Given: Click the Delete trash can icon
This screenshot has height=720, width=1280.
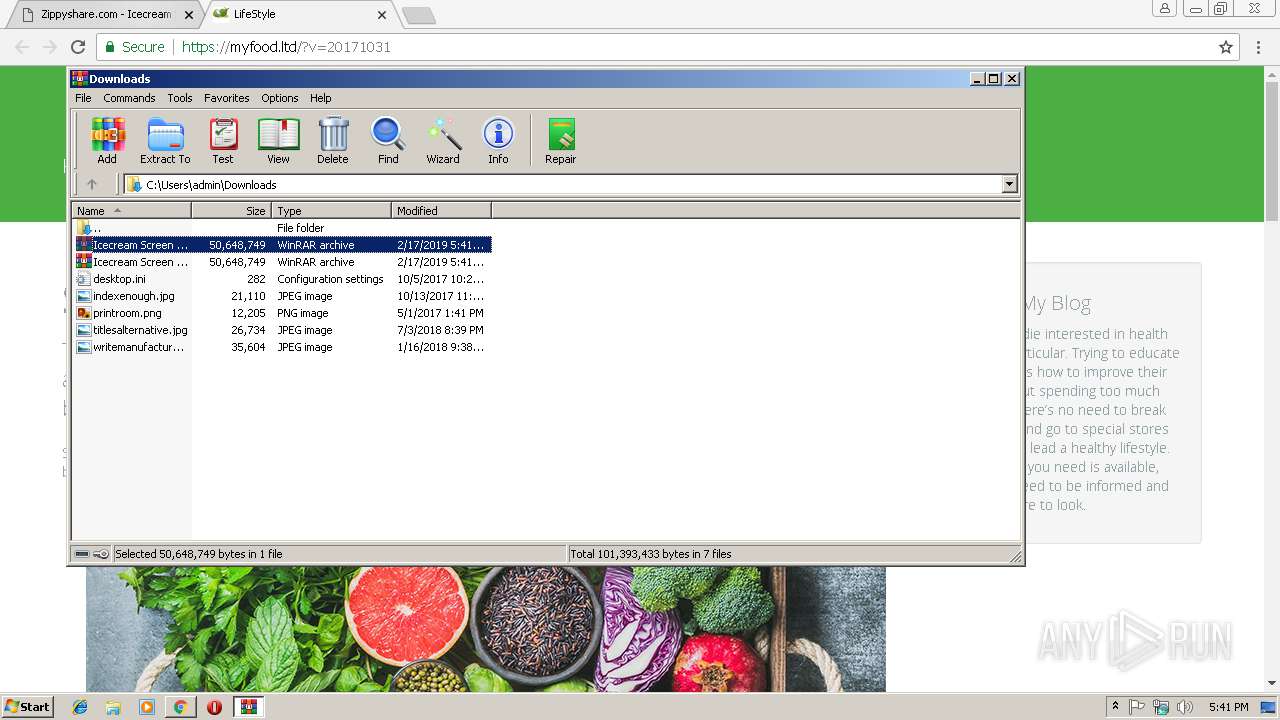Looking at the screenshot, I should click(x=333, y=140).
